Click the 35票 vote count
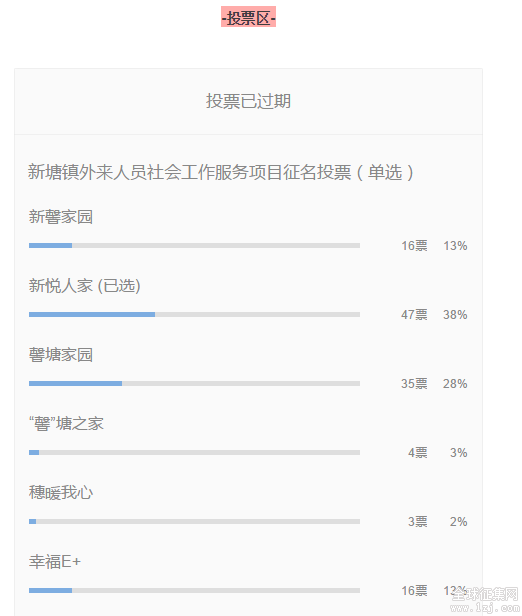 [x=414, y=384]
